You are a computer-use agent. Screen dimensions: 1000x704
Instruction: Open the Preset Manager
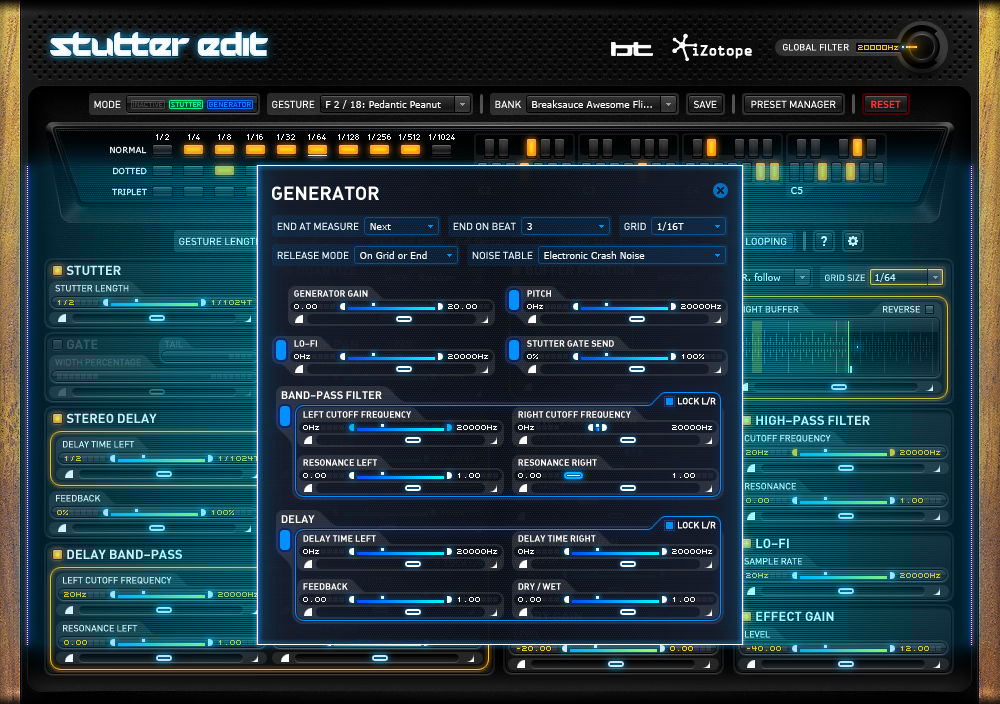pyautogui.click(x=794, y=104)
